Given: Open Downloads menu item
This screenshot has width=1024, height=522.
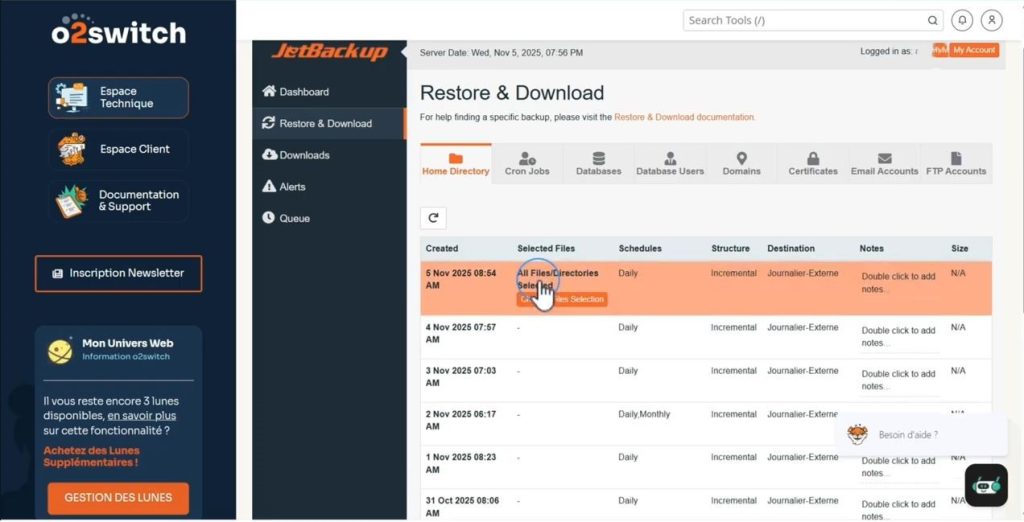Looking at the screenshot, I should pos(329,155).
